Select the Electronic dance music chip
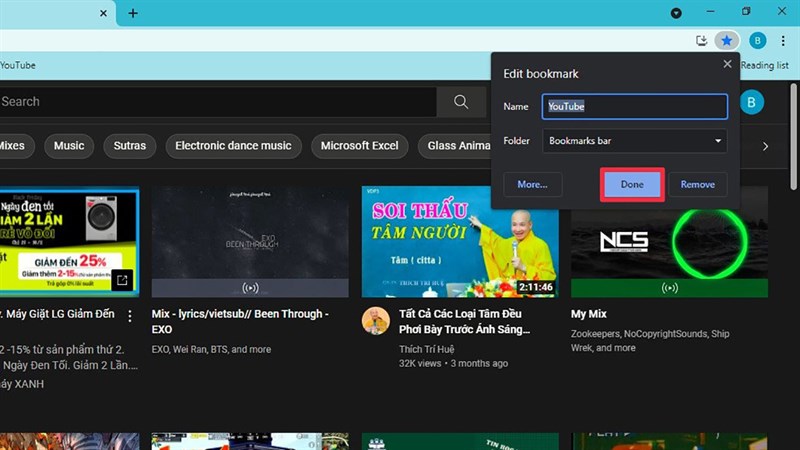Screen dimensions: 800x450 click(233, 146)
